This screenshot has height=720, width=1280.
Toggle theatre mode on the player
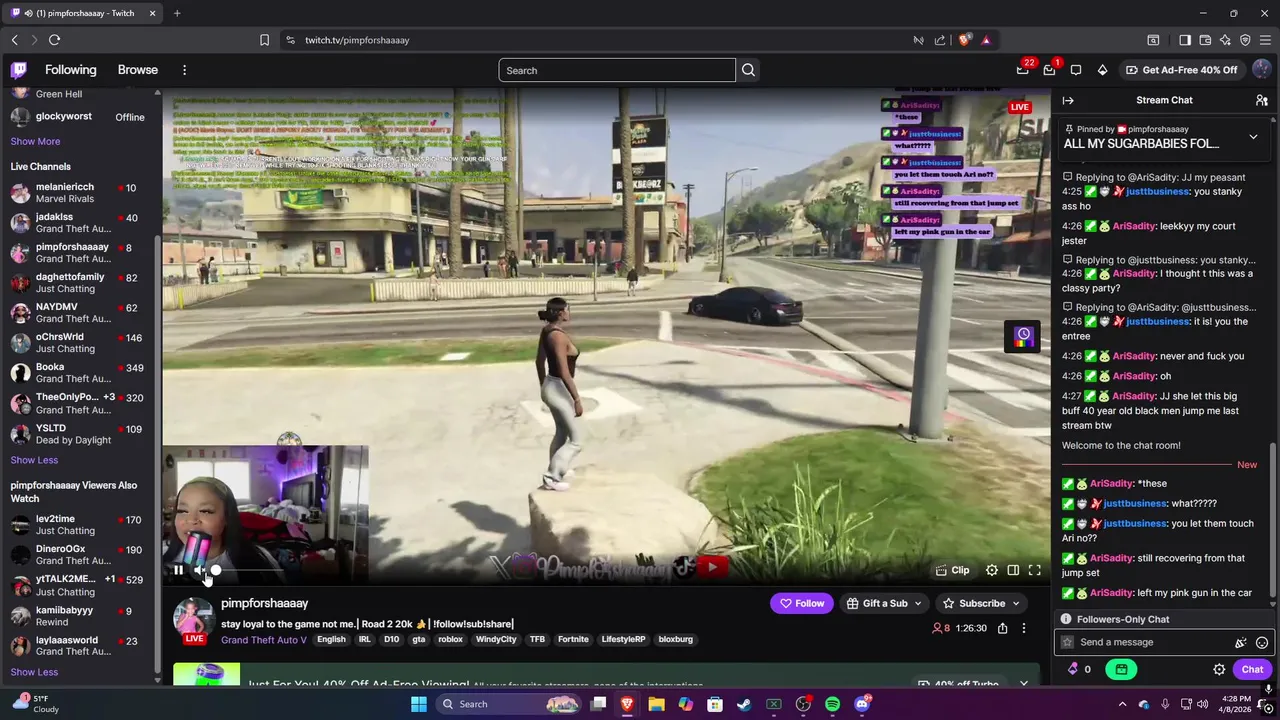[x=1013, y=570]
